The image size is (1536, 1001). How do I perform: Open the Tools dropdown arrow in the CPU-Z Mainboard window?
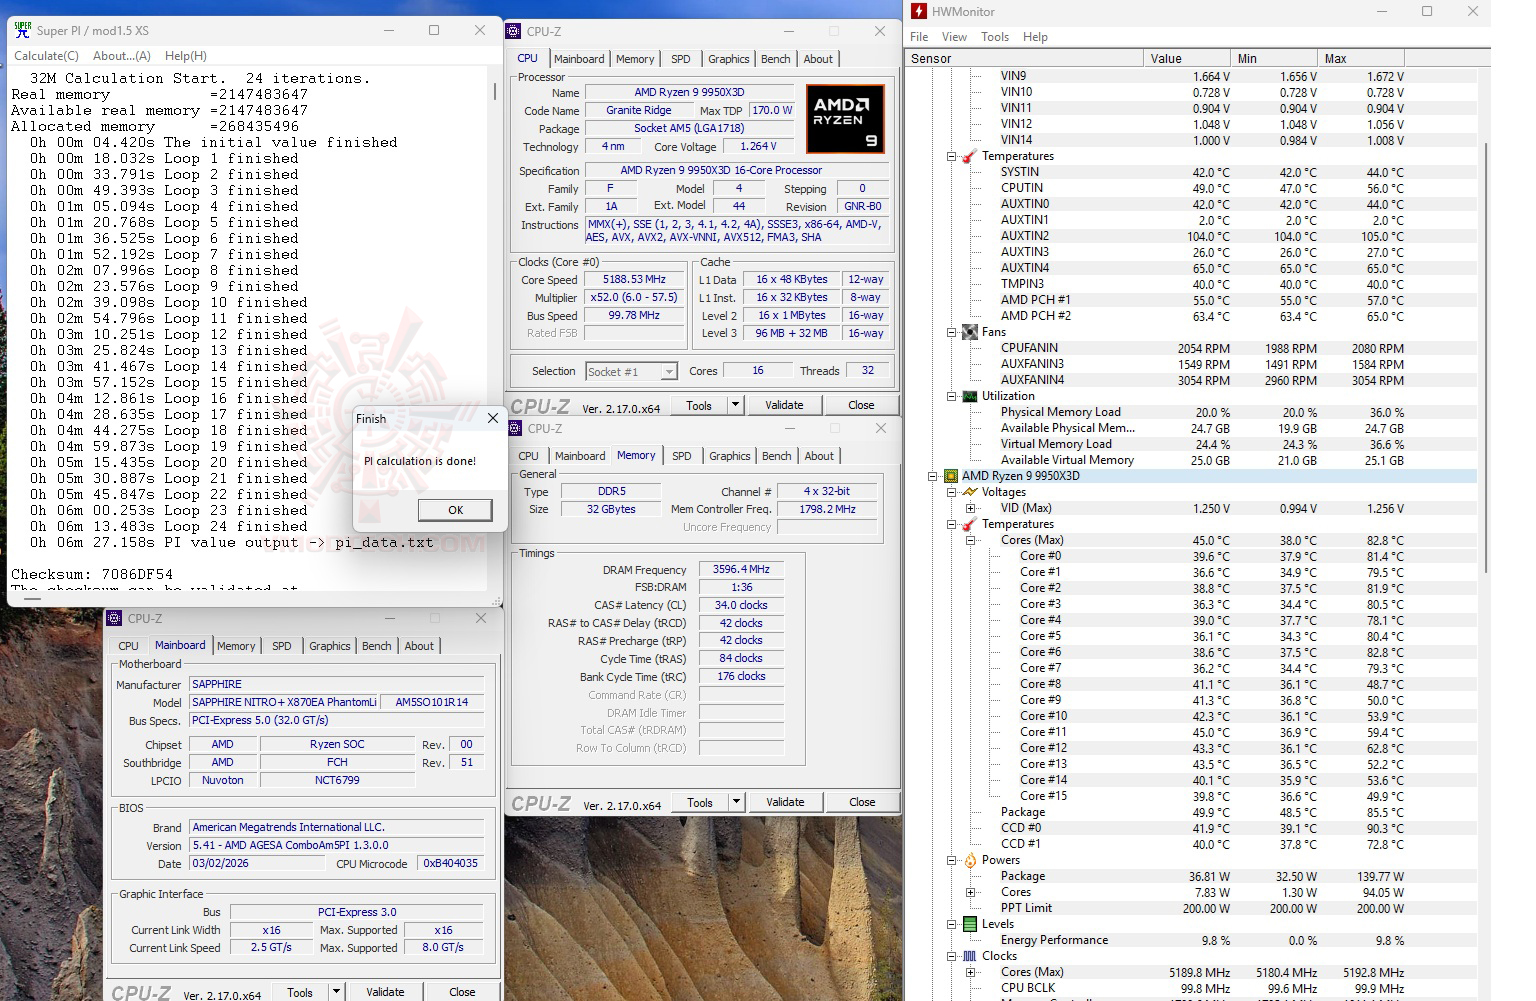point(336,992)
